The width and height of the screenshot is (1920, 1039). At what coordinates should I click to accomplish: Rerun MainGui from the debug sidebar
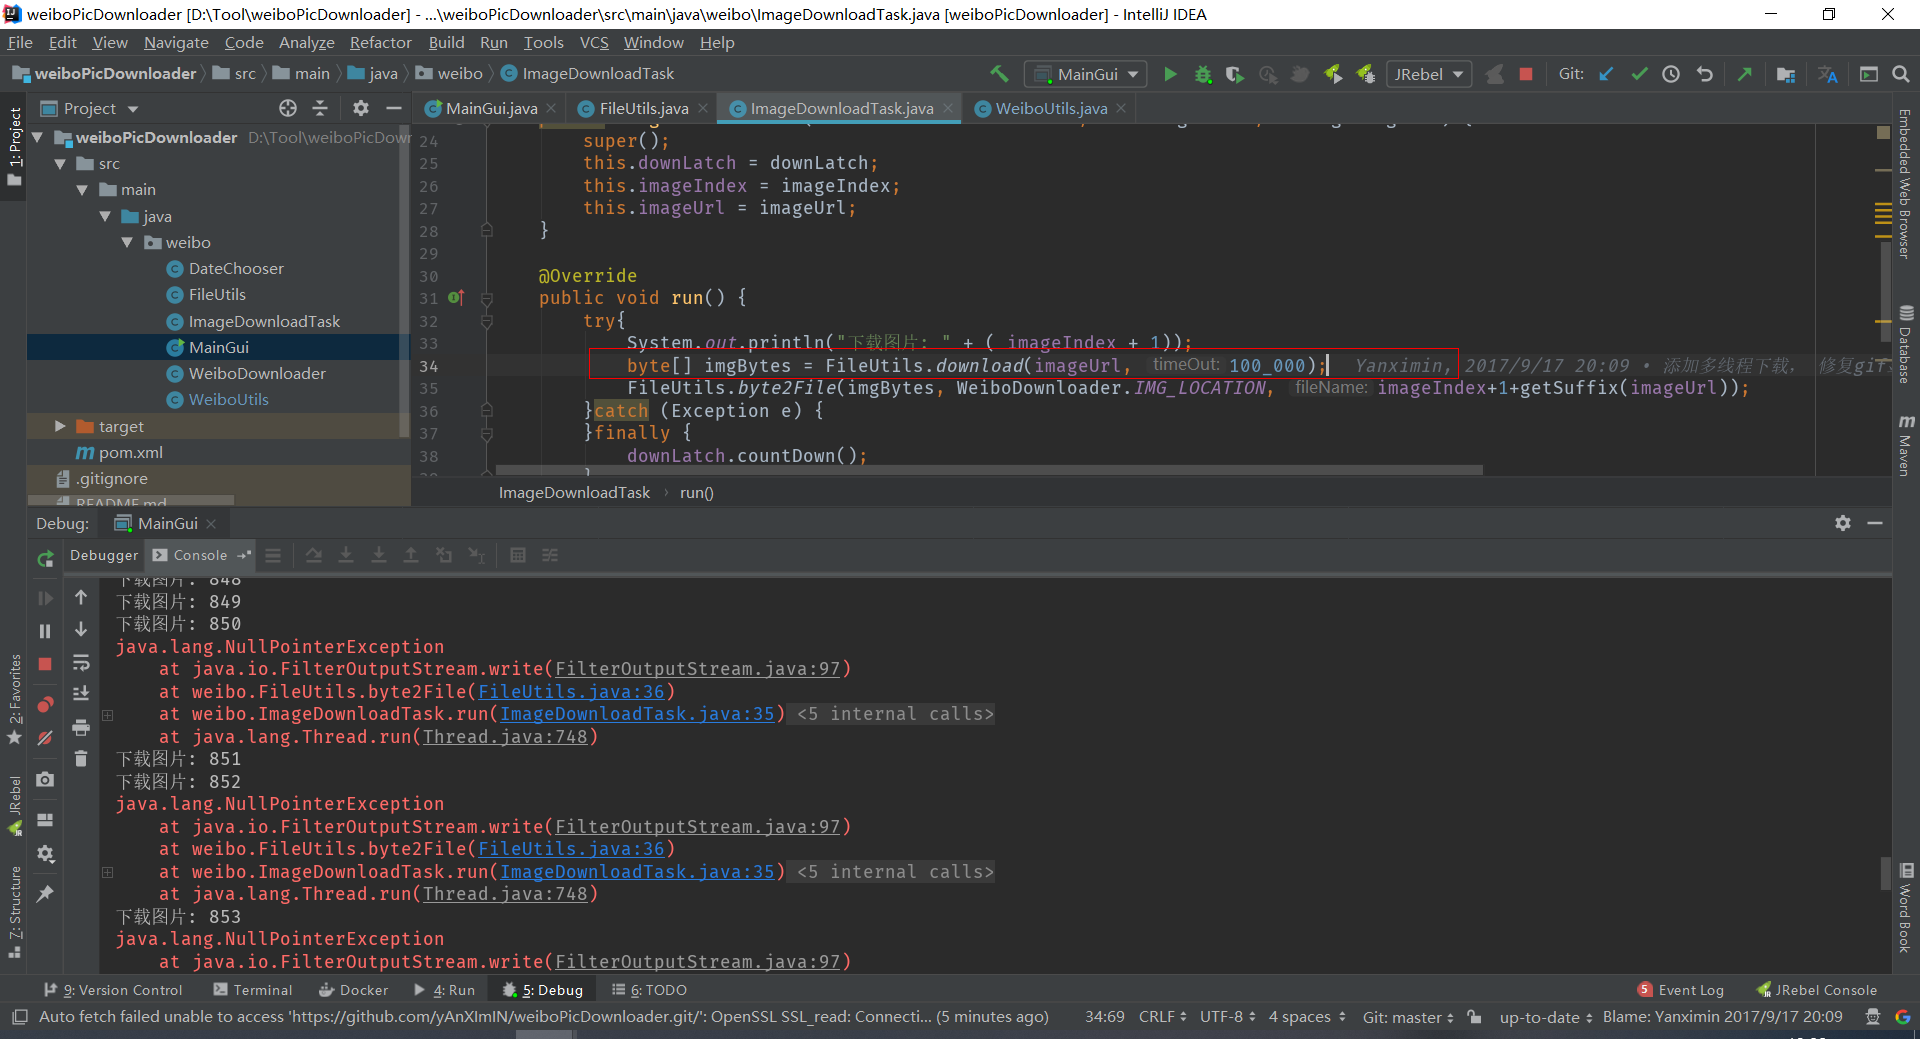[x=45, y=559]
